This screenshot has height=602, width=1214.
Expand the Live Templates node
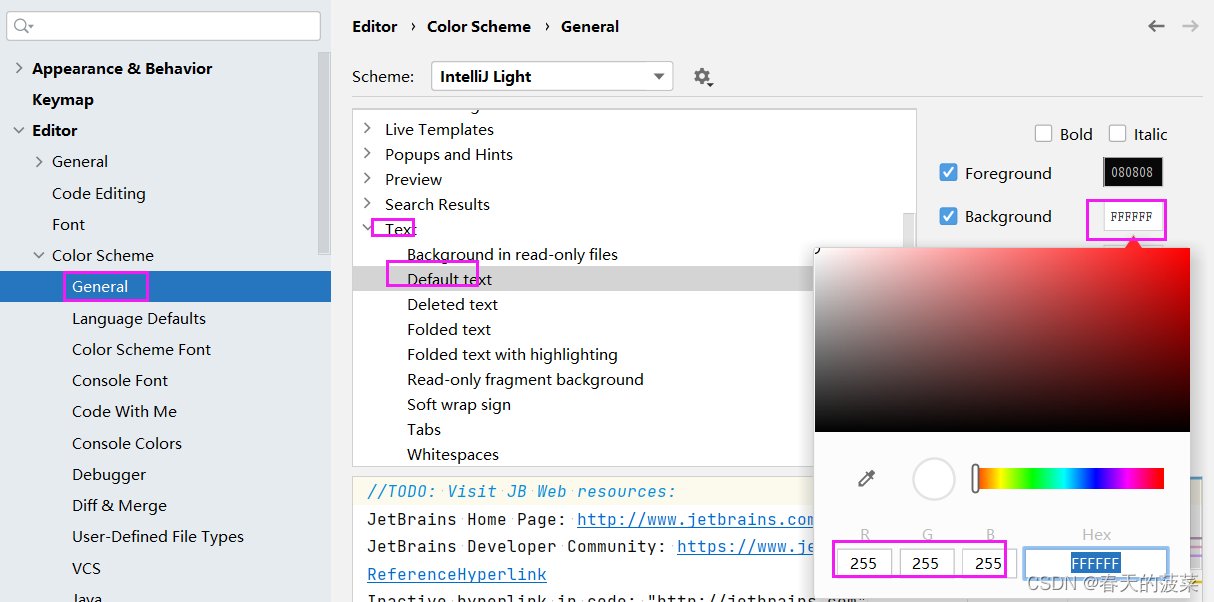tap(367, 129)
